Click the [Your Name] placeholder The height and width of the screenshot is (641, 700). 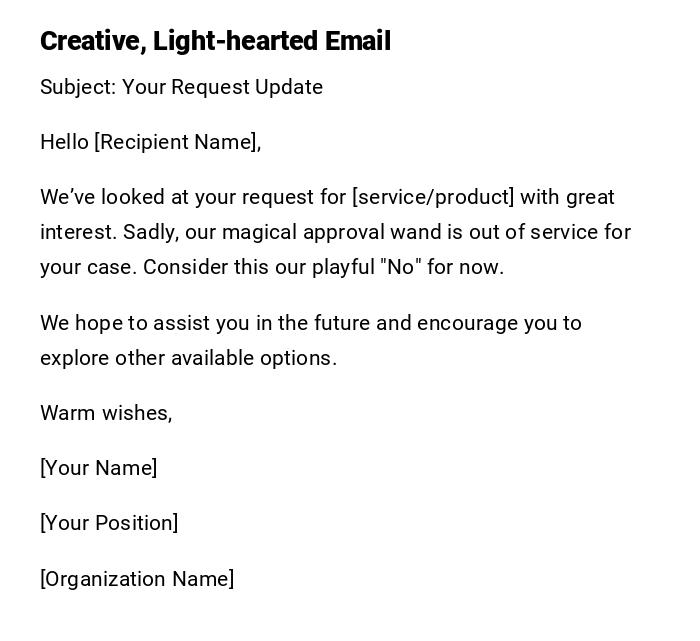98,468
